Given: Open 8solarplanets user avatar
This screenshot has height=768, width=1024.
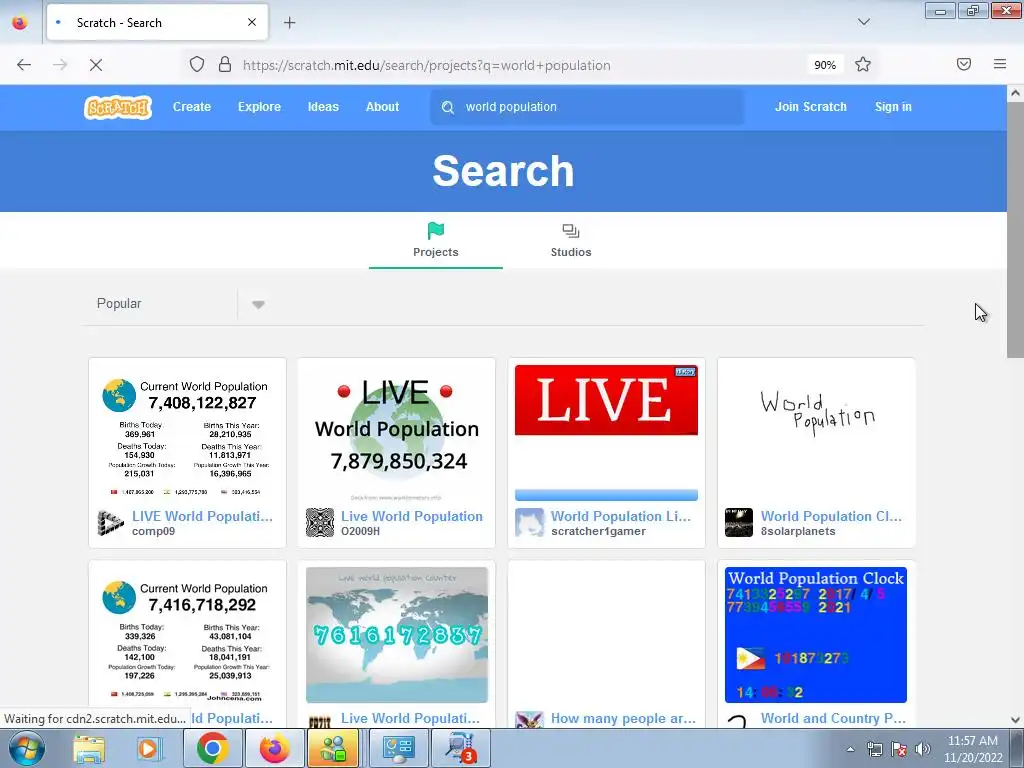Looking at the screenshot, I should (739, 523).
